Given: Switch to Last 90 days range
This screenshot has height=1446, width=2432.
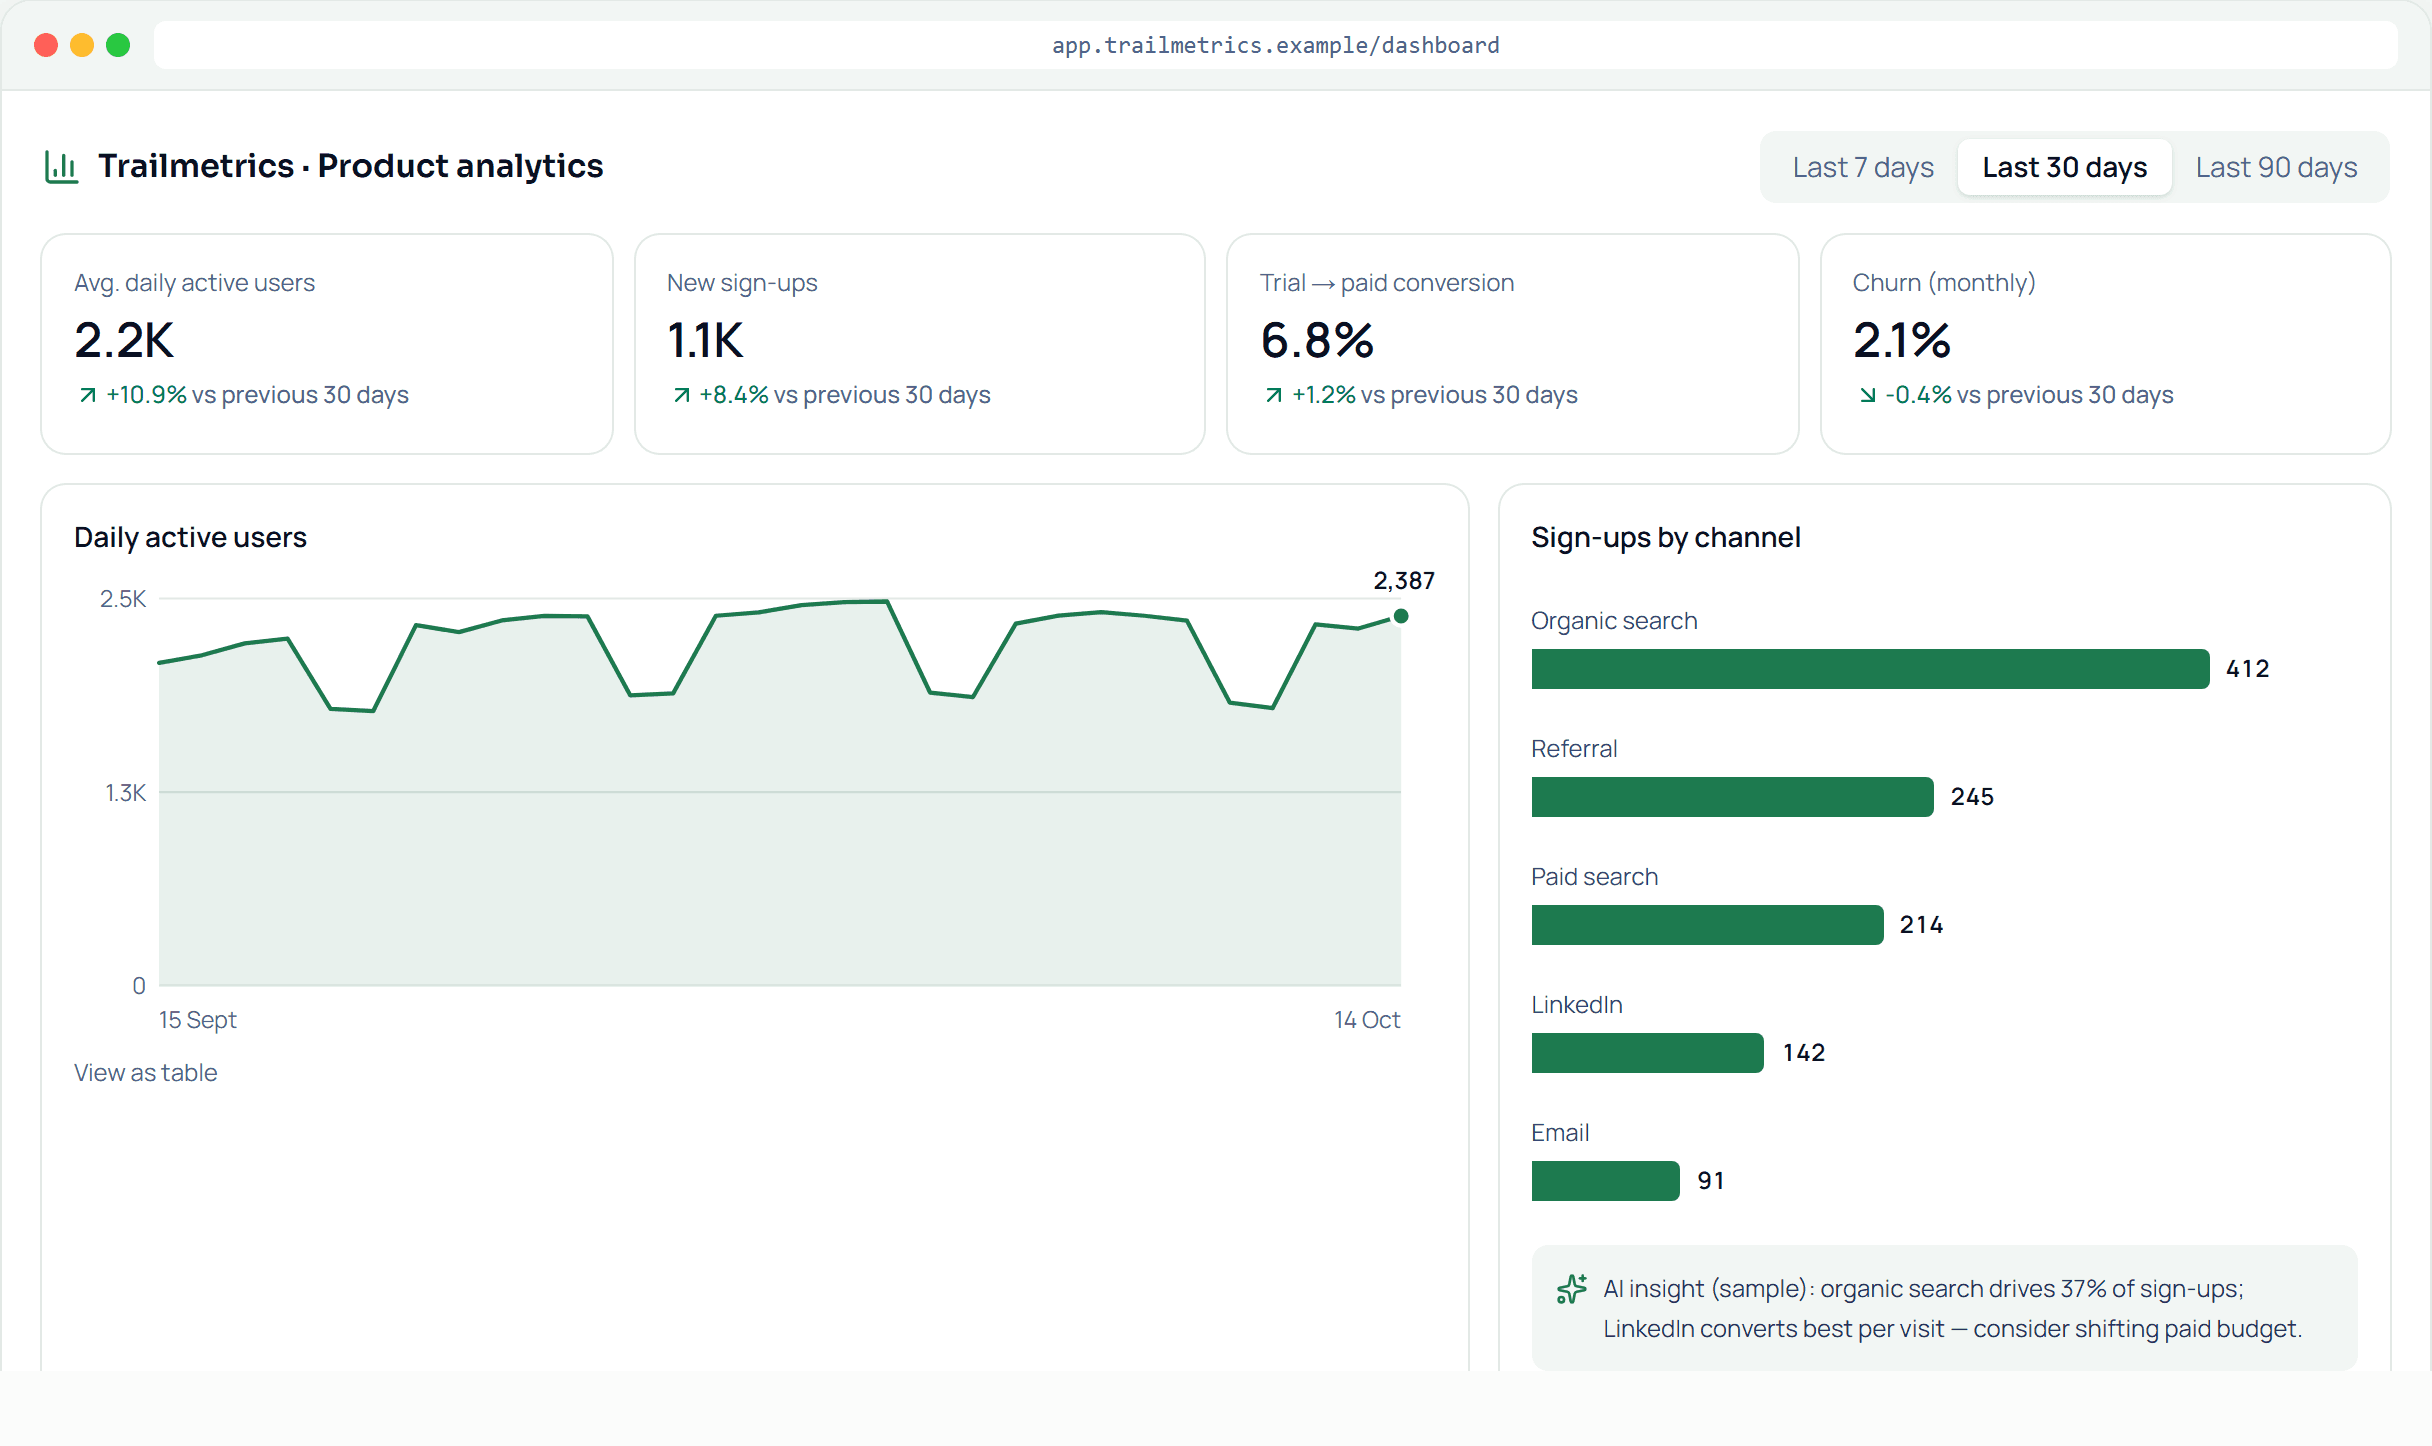Looking at the screenshot, I should click(x=2276, y=167).
